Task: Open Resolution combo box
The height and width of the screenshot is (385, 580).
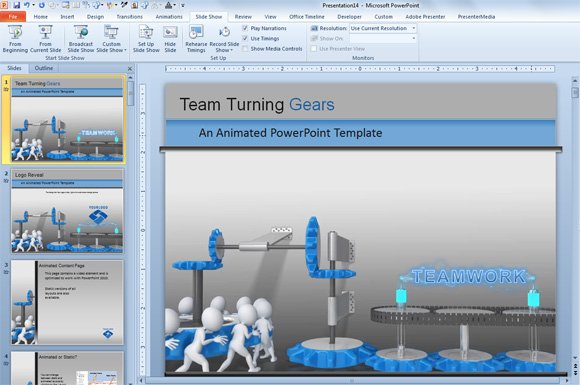Action: point(383,28)
